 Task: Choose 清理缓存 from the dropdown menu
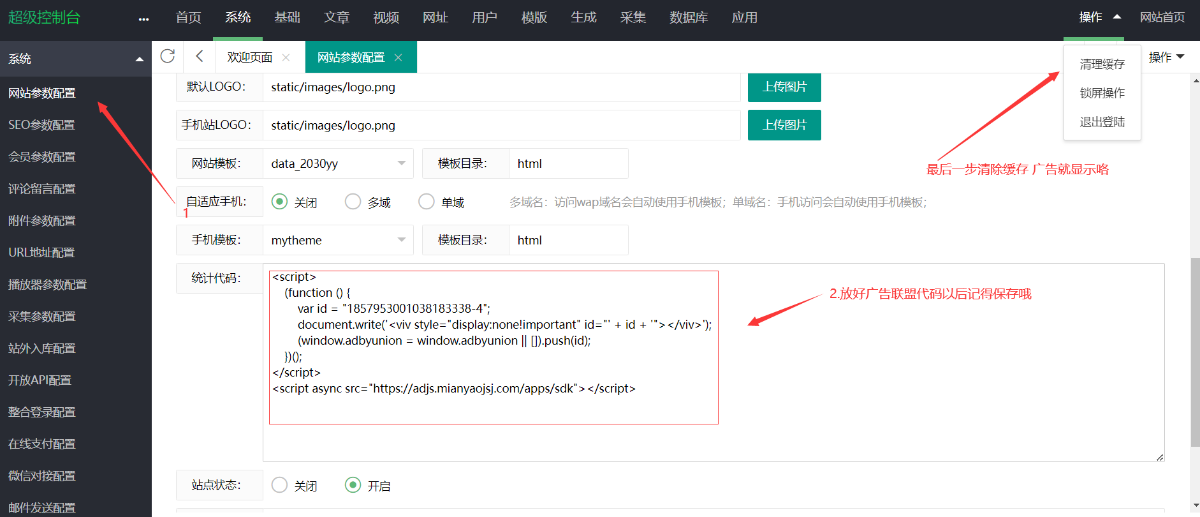1102,64
